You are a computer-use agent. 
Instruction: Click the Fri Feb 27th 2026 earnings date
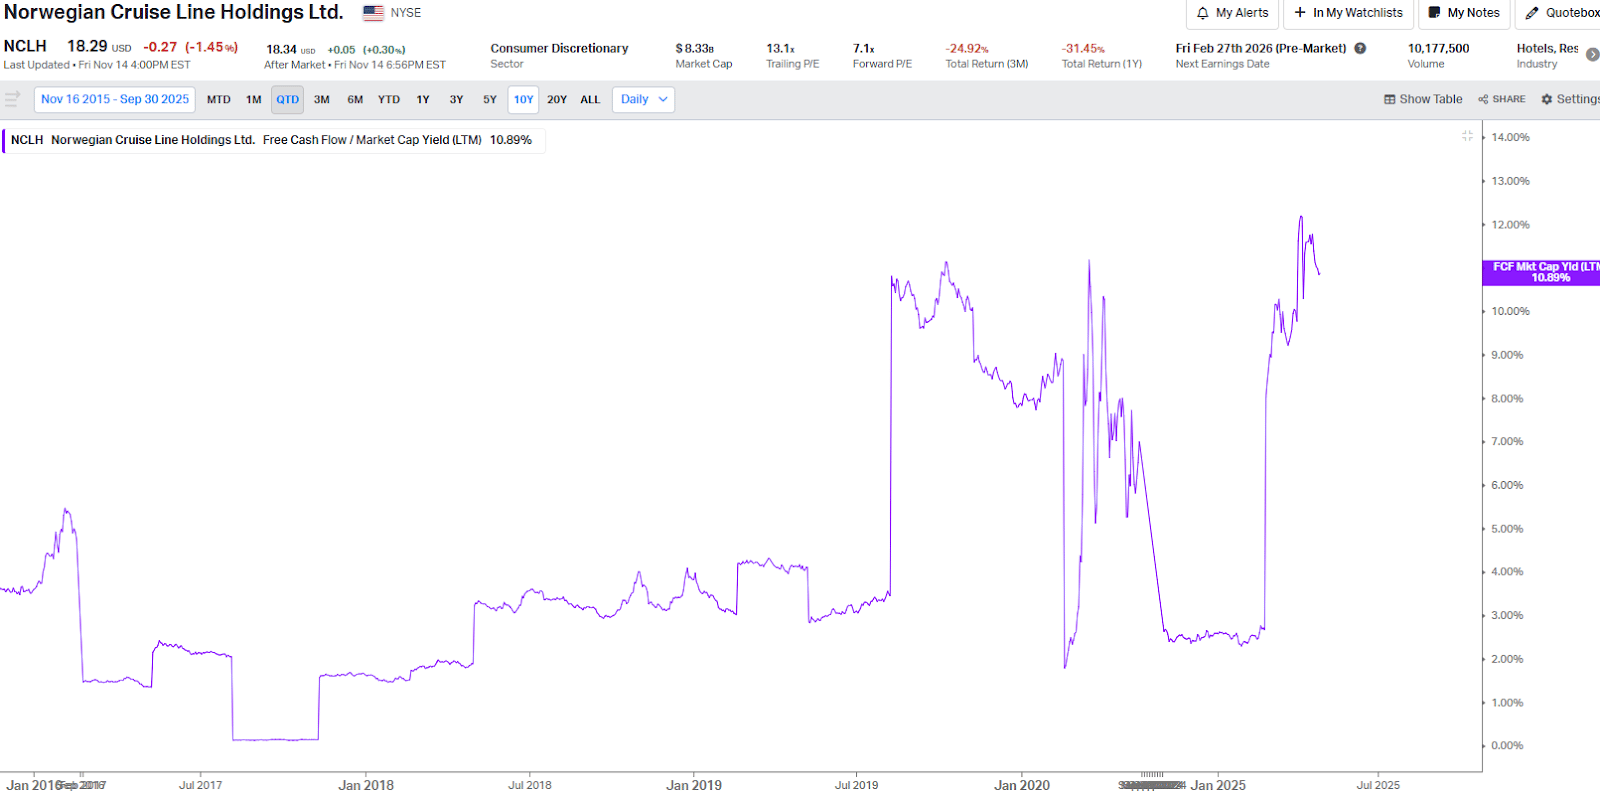tap(1261, 48)
